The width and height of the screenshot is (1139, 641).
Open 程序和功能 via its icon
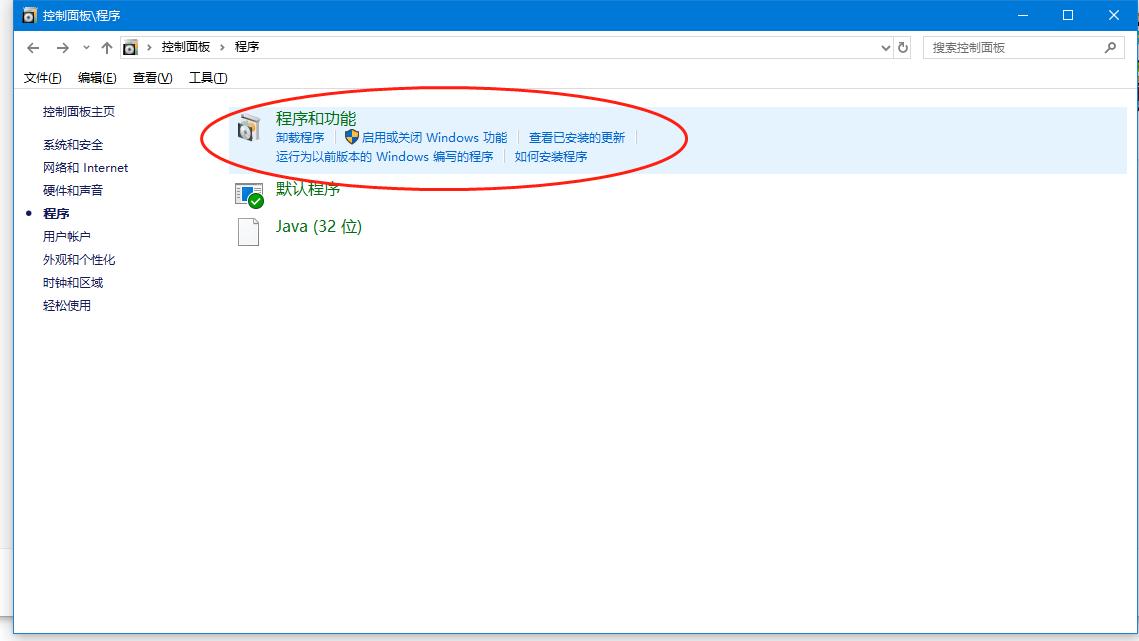(248, 128)
